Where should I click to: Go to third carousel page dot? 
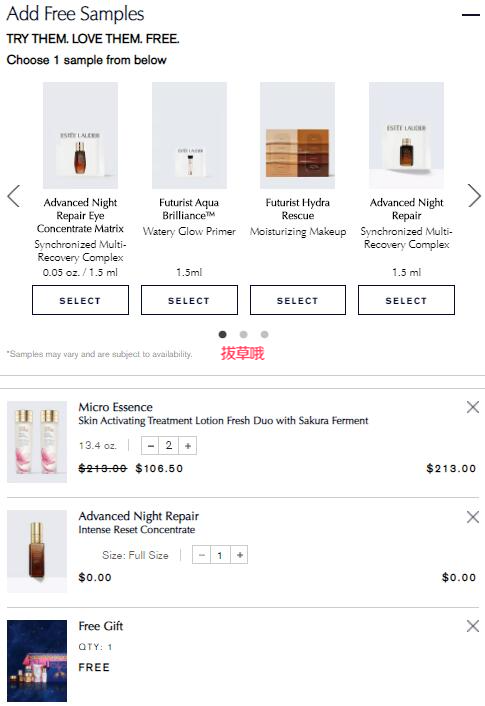point(264,334)
